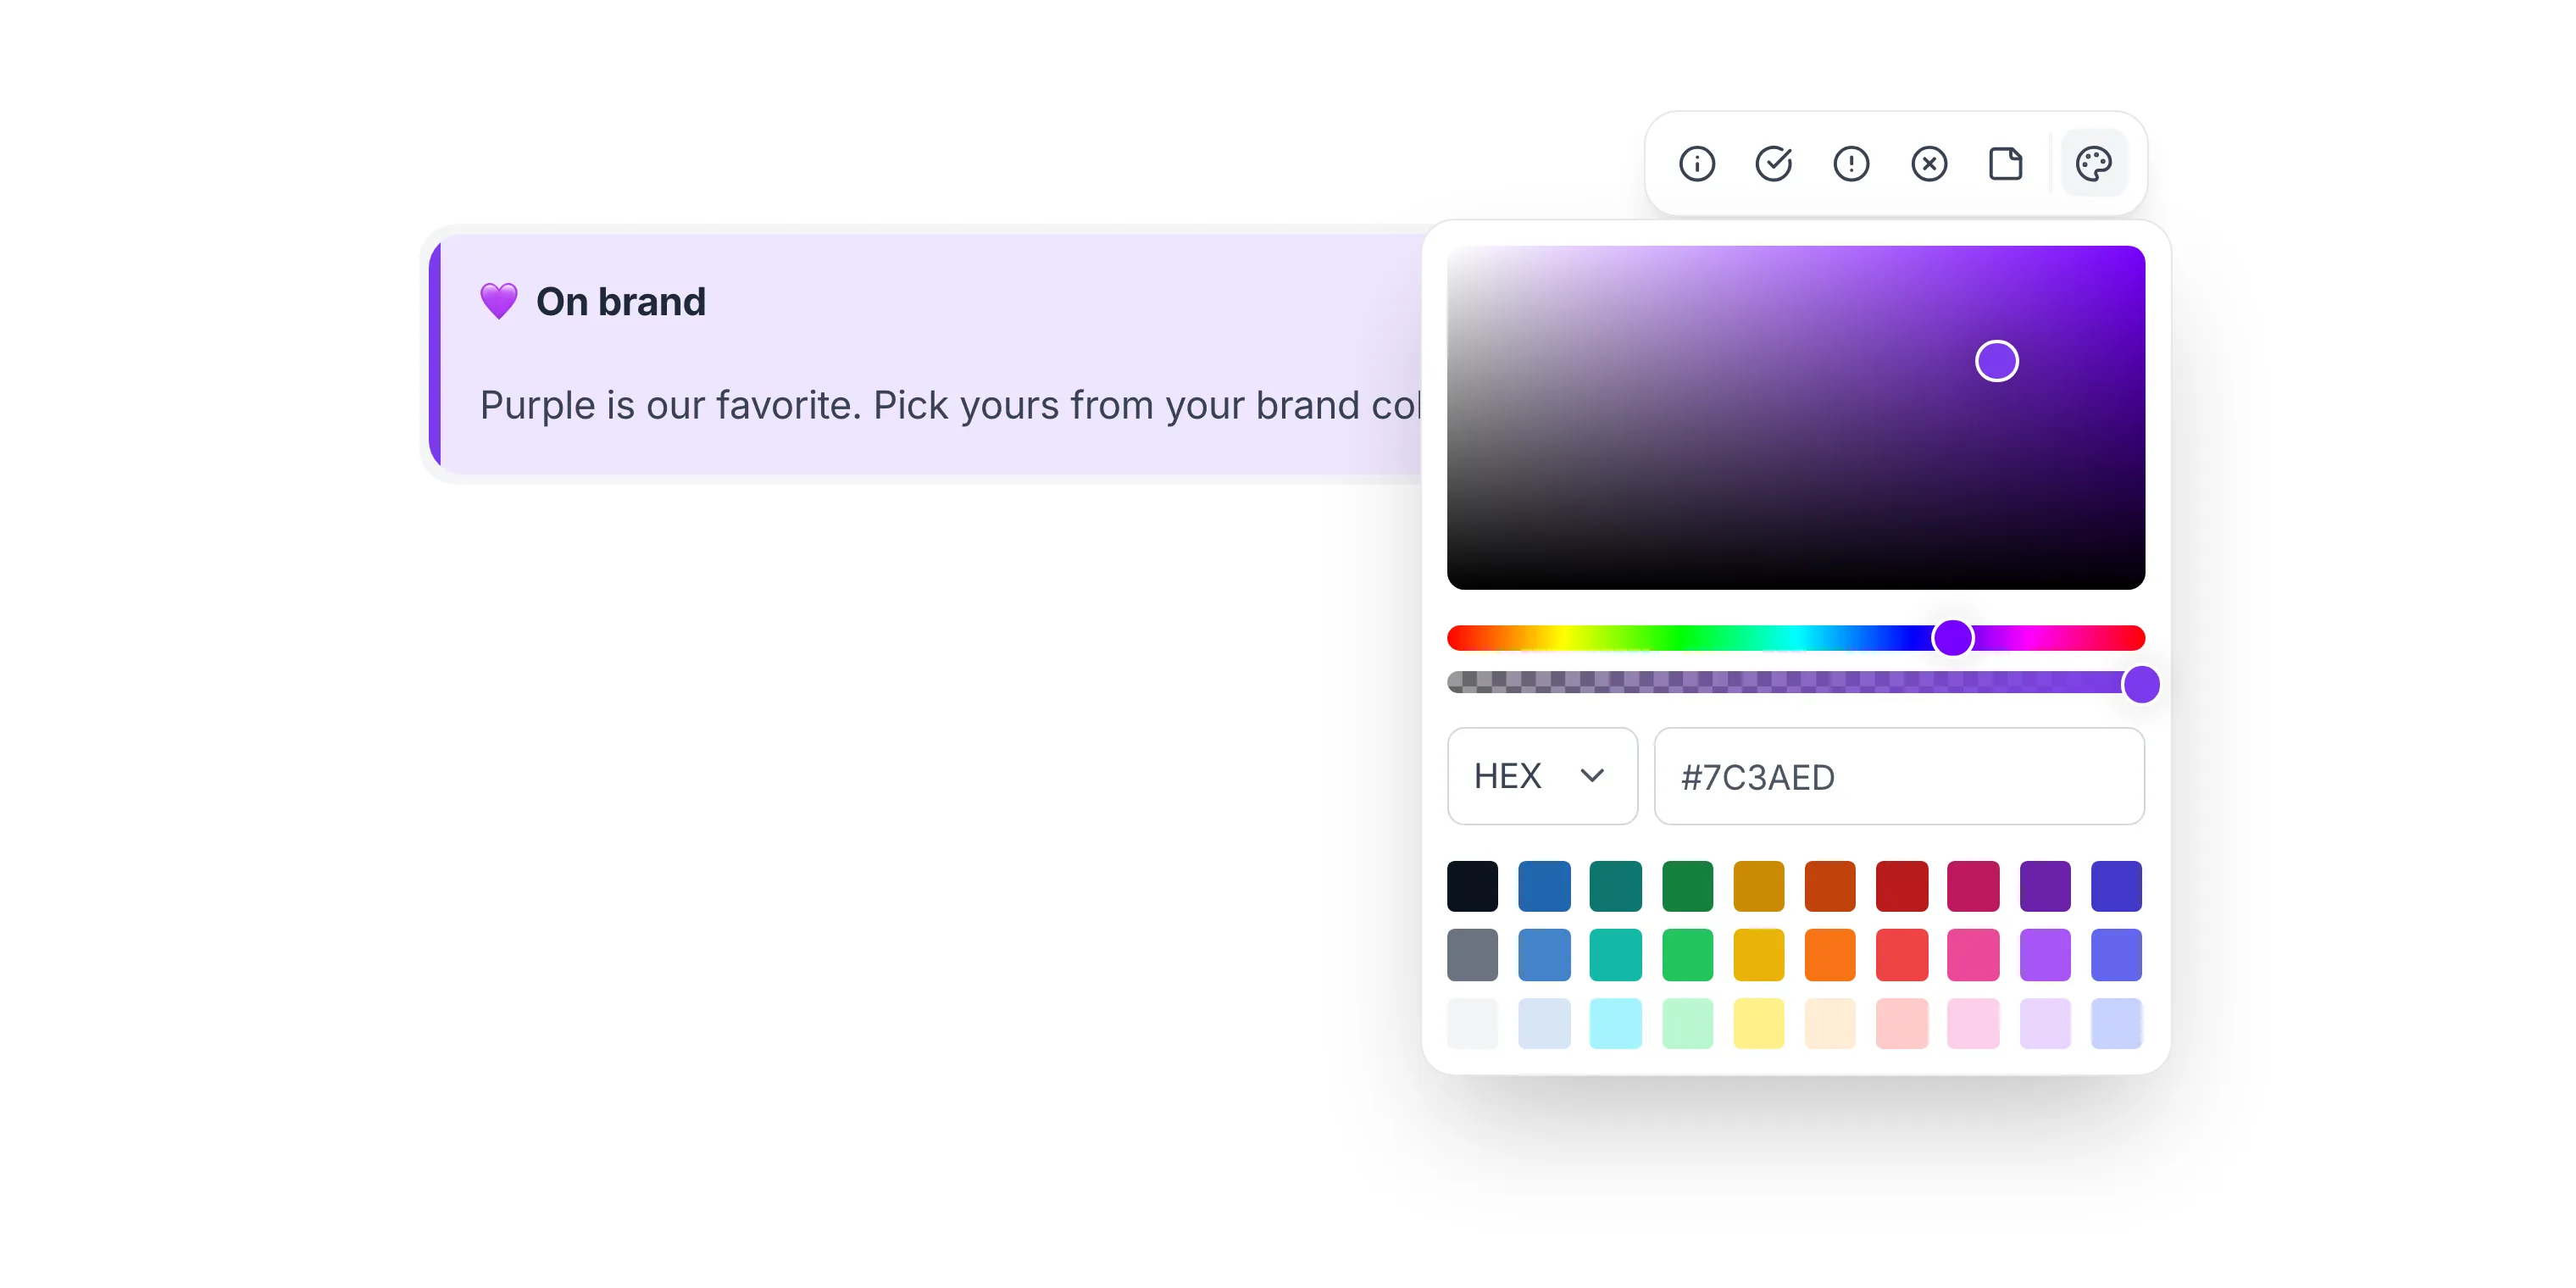
Task: Pick the light cyan swatch in bottom row
Action: tap(1615, 1023)
